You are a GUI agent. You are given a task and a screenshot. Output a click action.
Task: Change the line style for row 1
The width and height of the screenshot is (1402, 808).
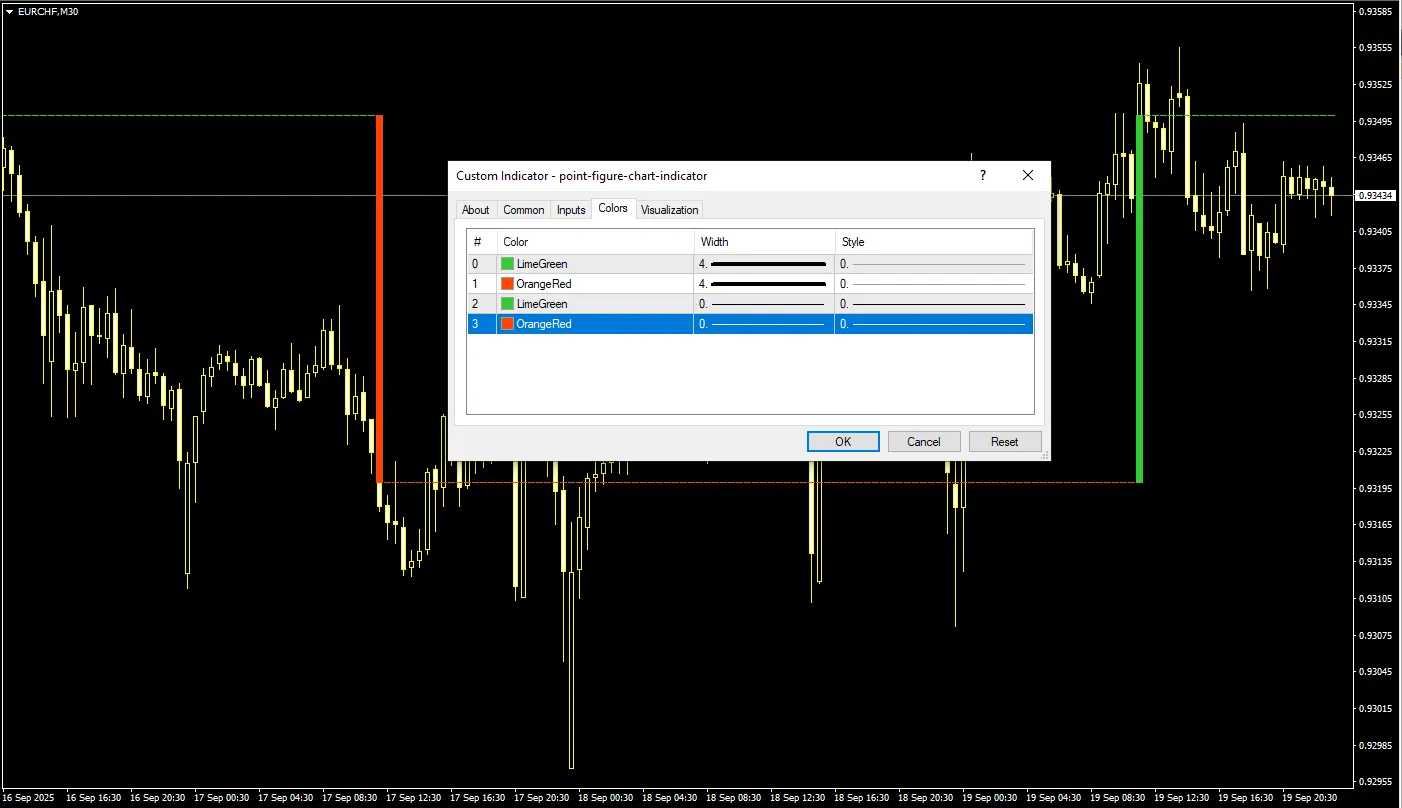point(934,284)
